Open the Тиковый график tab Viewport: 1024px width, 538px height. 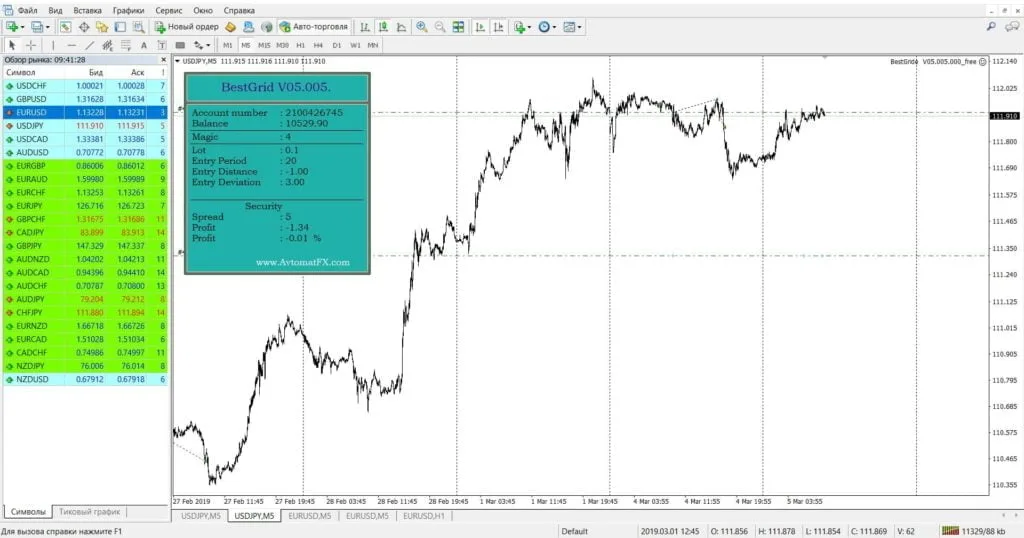[90, 511]
